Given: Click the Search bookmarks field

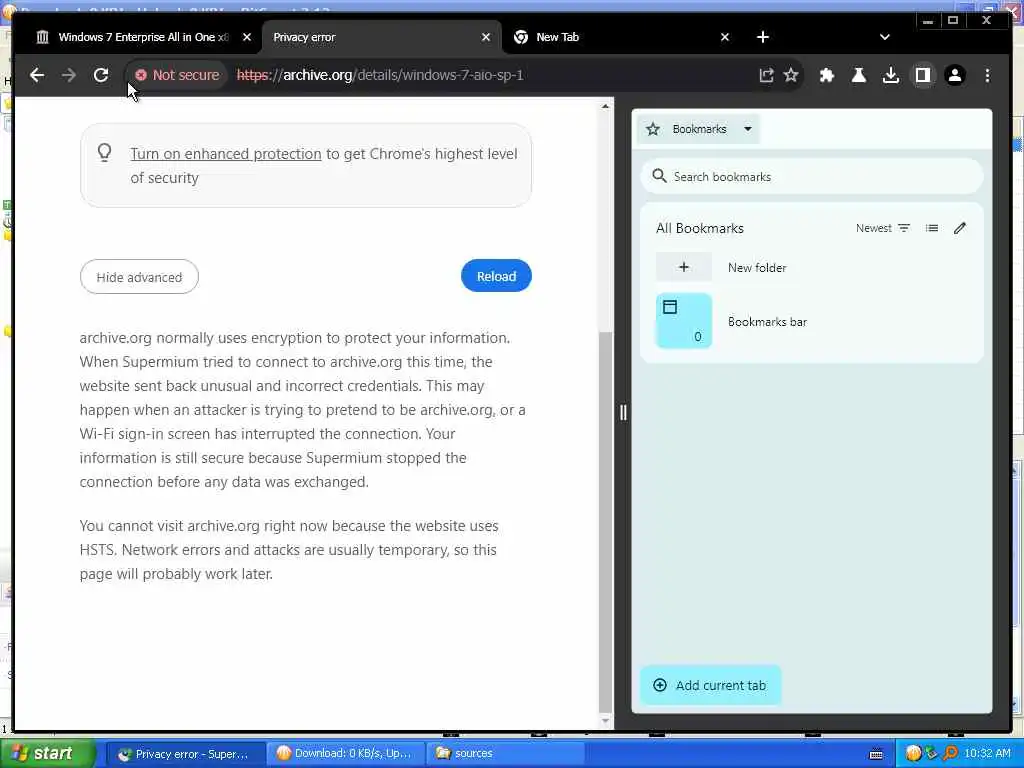Looking at the screenshot, I should point(812,176).
